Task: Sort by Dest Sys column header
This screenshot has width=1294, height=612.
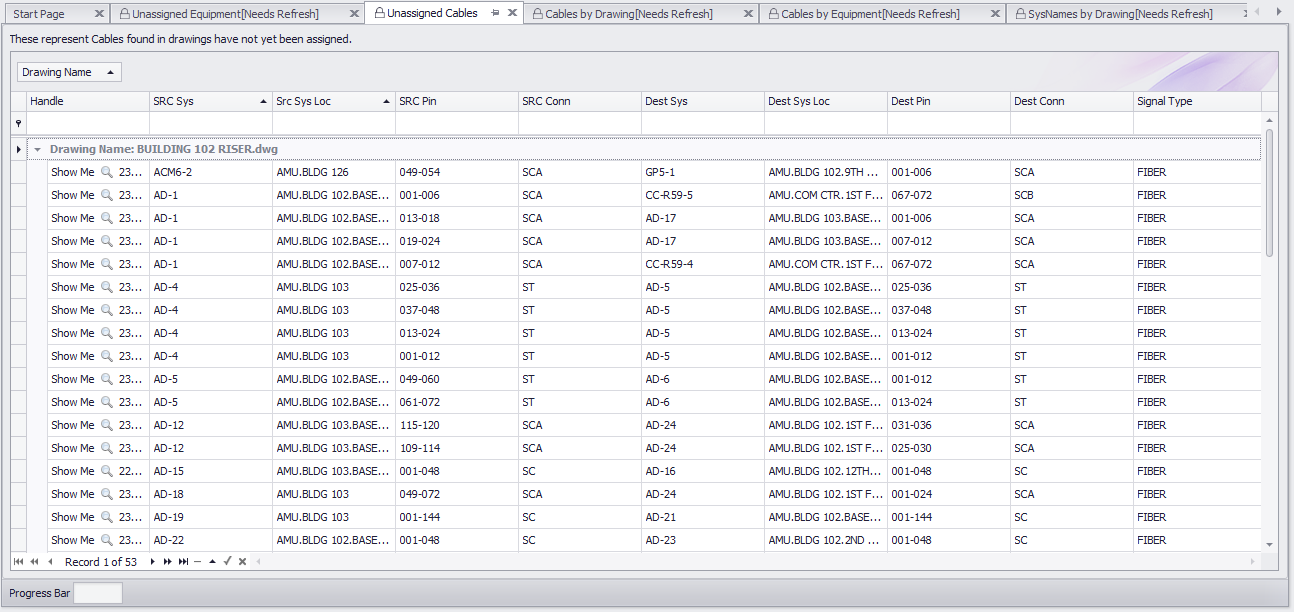Action: pyautogui.click(x=702, y=101)
